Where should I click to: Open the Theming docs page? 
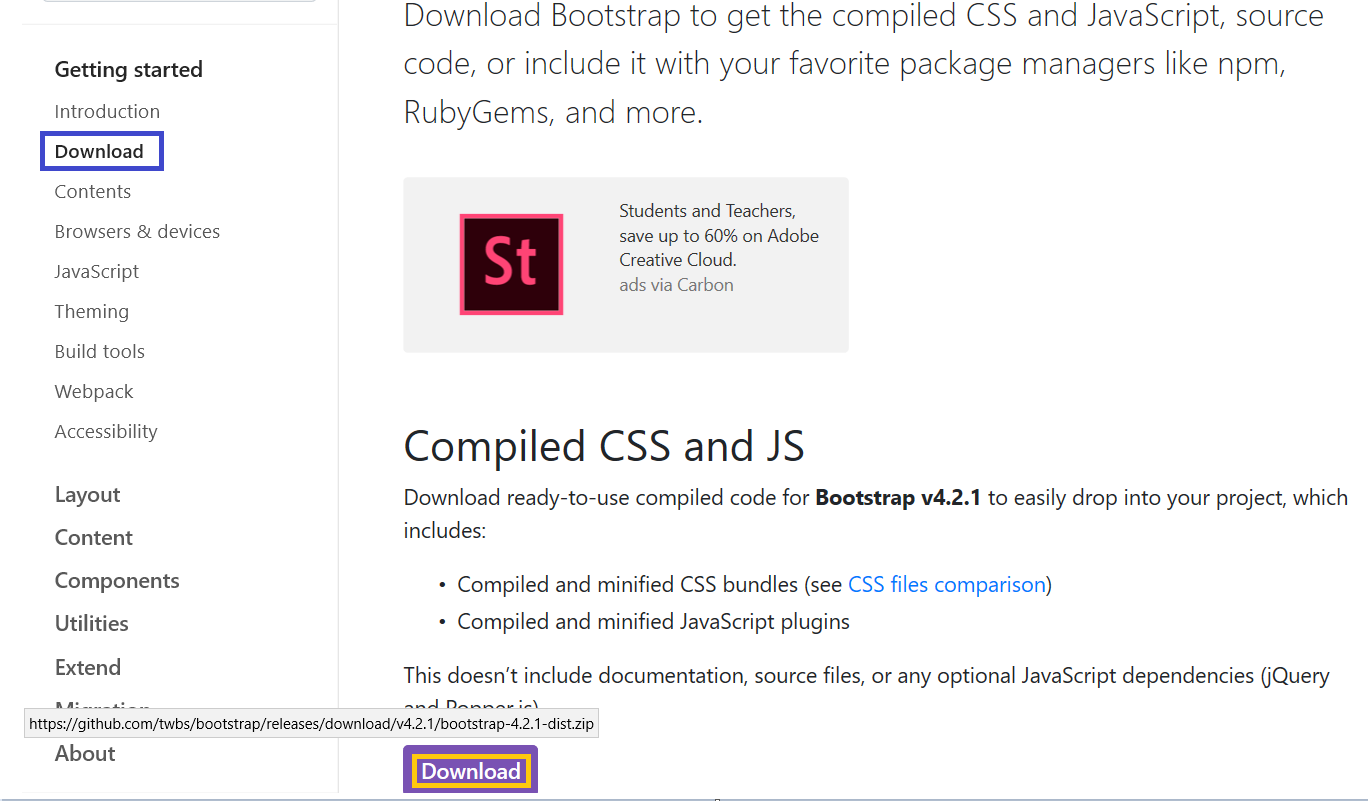pos(92,311)
